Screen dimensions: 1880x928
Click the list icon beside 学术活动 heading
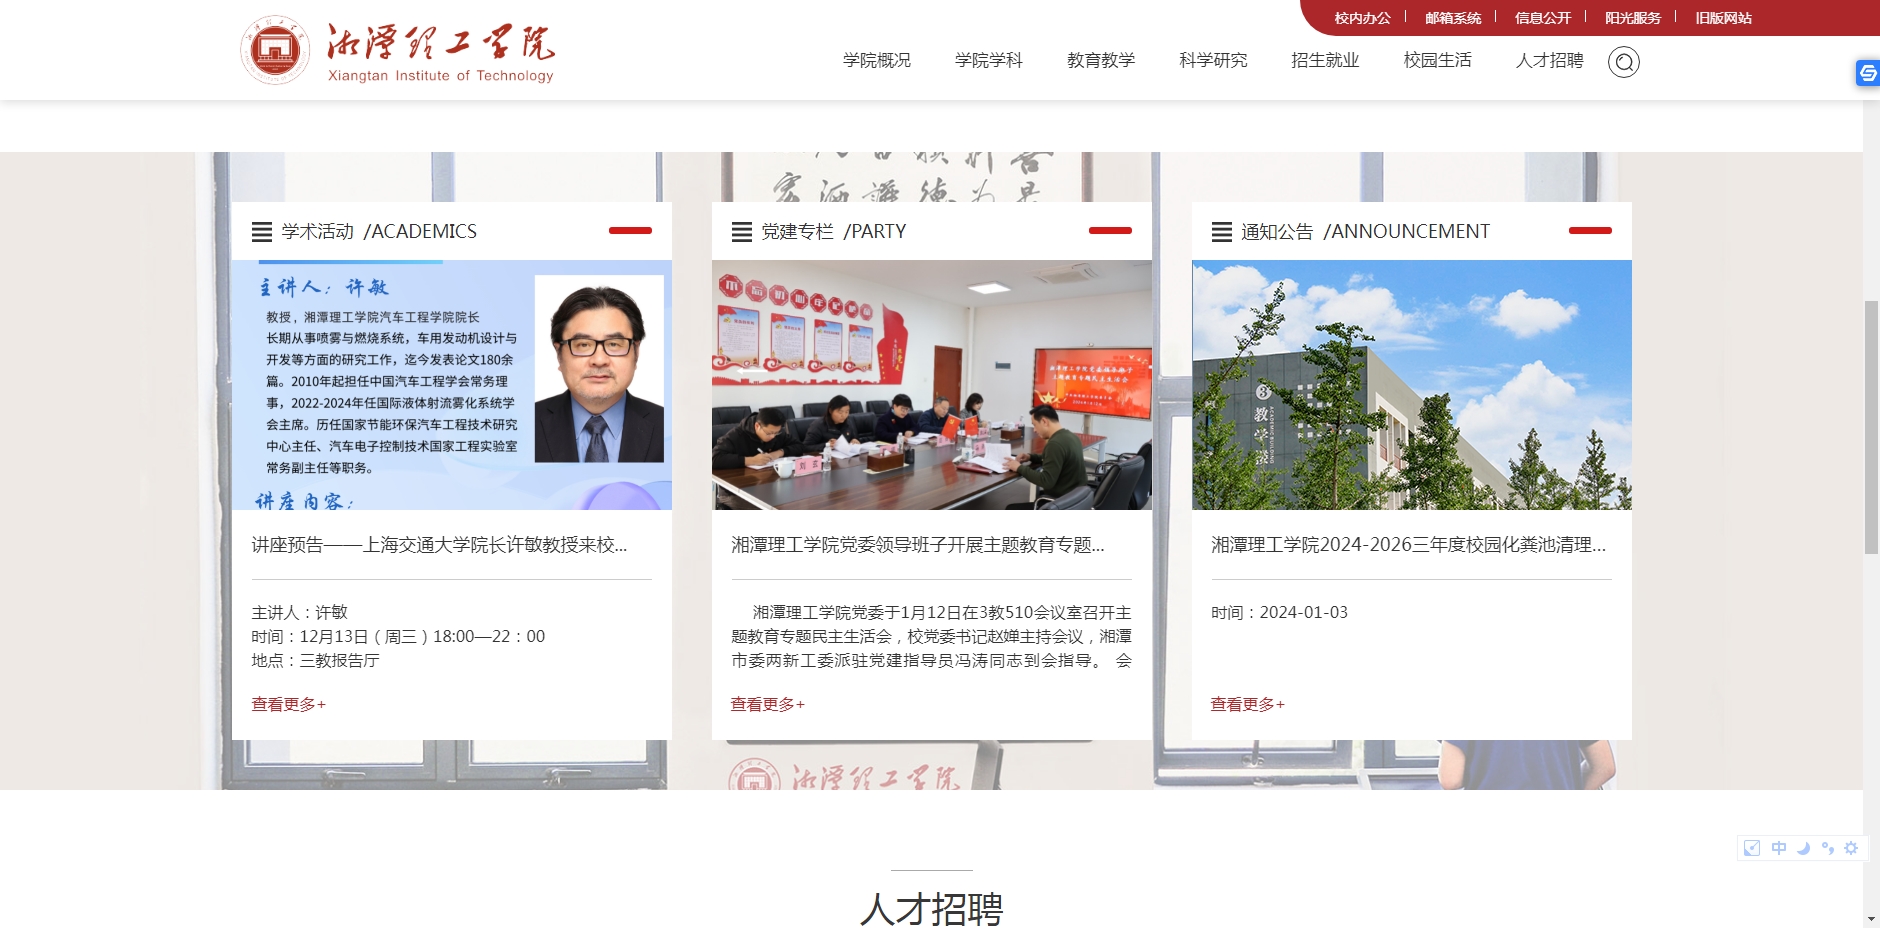(262, 232)
